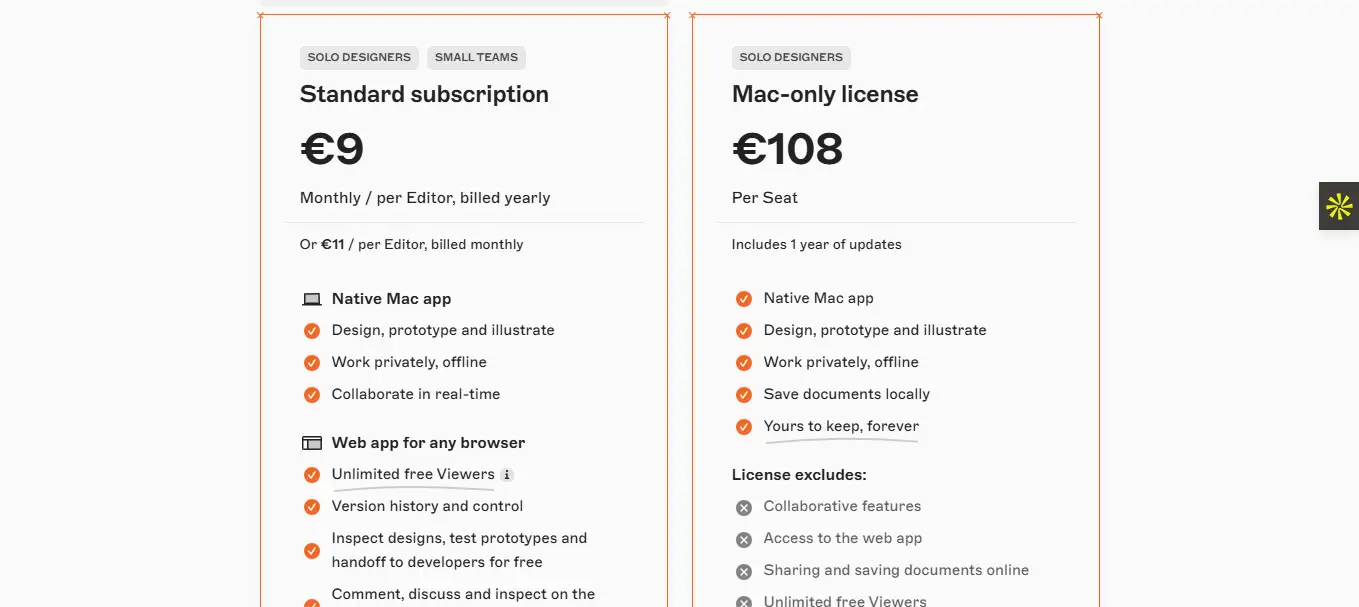Screen dimensions: 1359x607
Task: Click the checkmark next to Save documents locally
Action: tap(744, 394)
